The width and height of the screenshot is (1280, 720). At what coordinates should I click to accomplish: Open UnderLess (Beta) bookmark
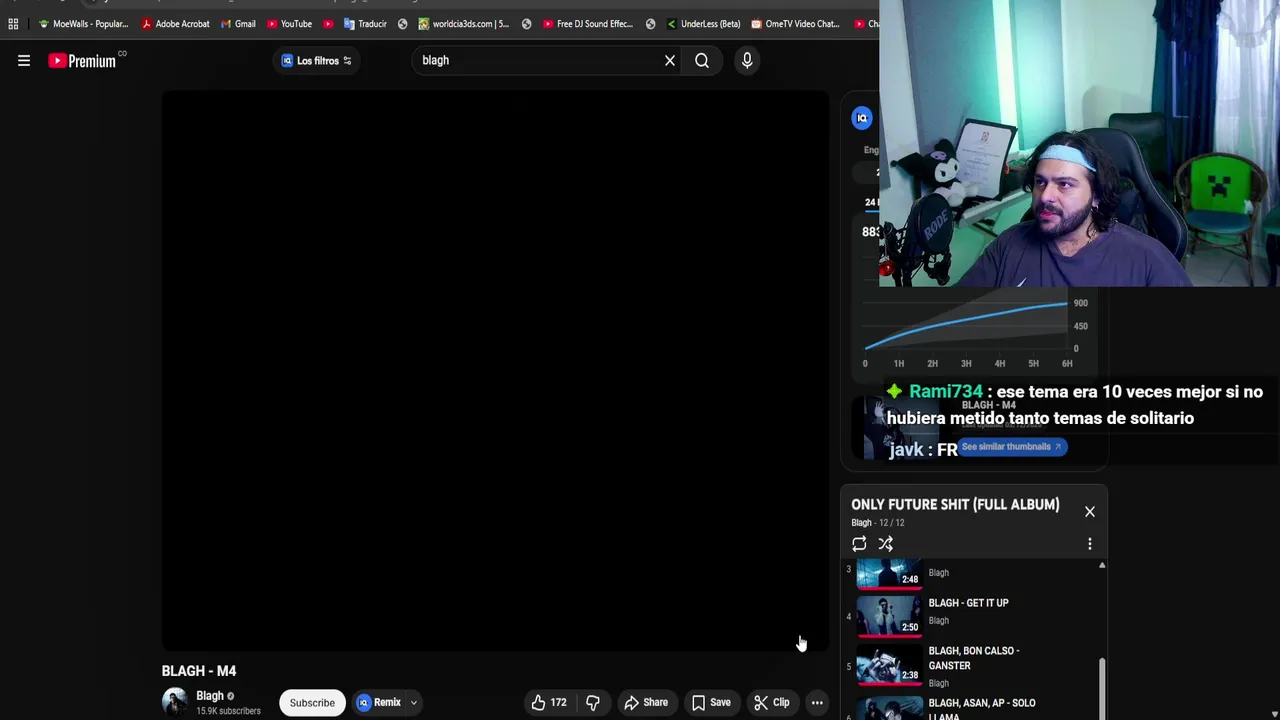(x=703, y=24)
